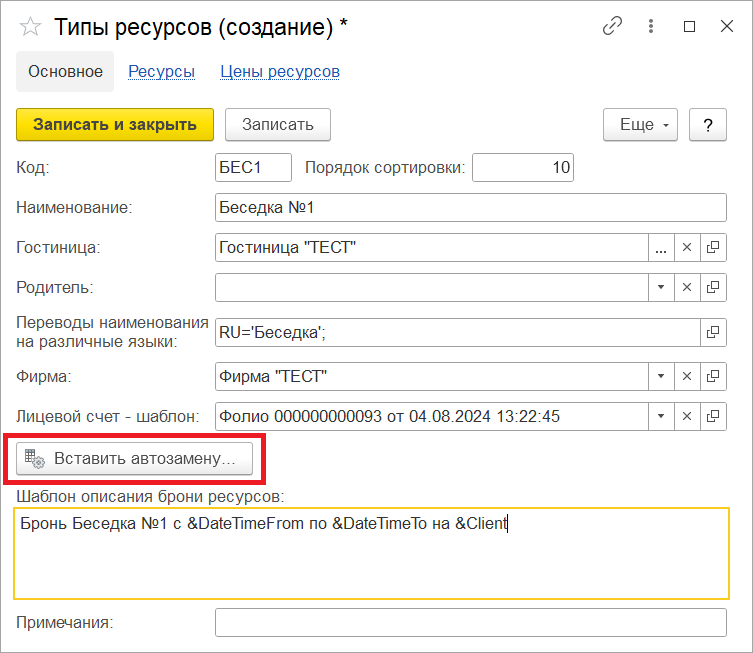Focus the Код field containing БЕС1
The height and width of the screenshot is (653, 753).
pos(253,168)
